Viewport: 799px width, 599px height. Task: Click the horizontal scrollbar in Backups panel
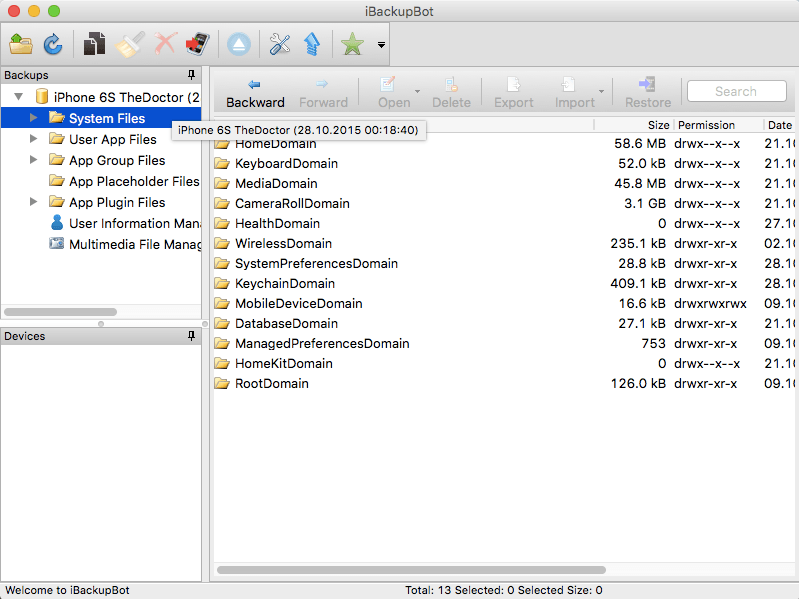60,312
